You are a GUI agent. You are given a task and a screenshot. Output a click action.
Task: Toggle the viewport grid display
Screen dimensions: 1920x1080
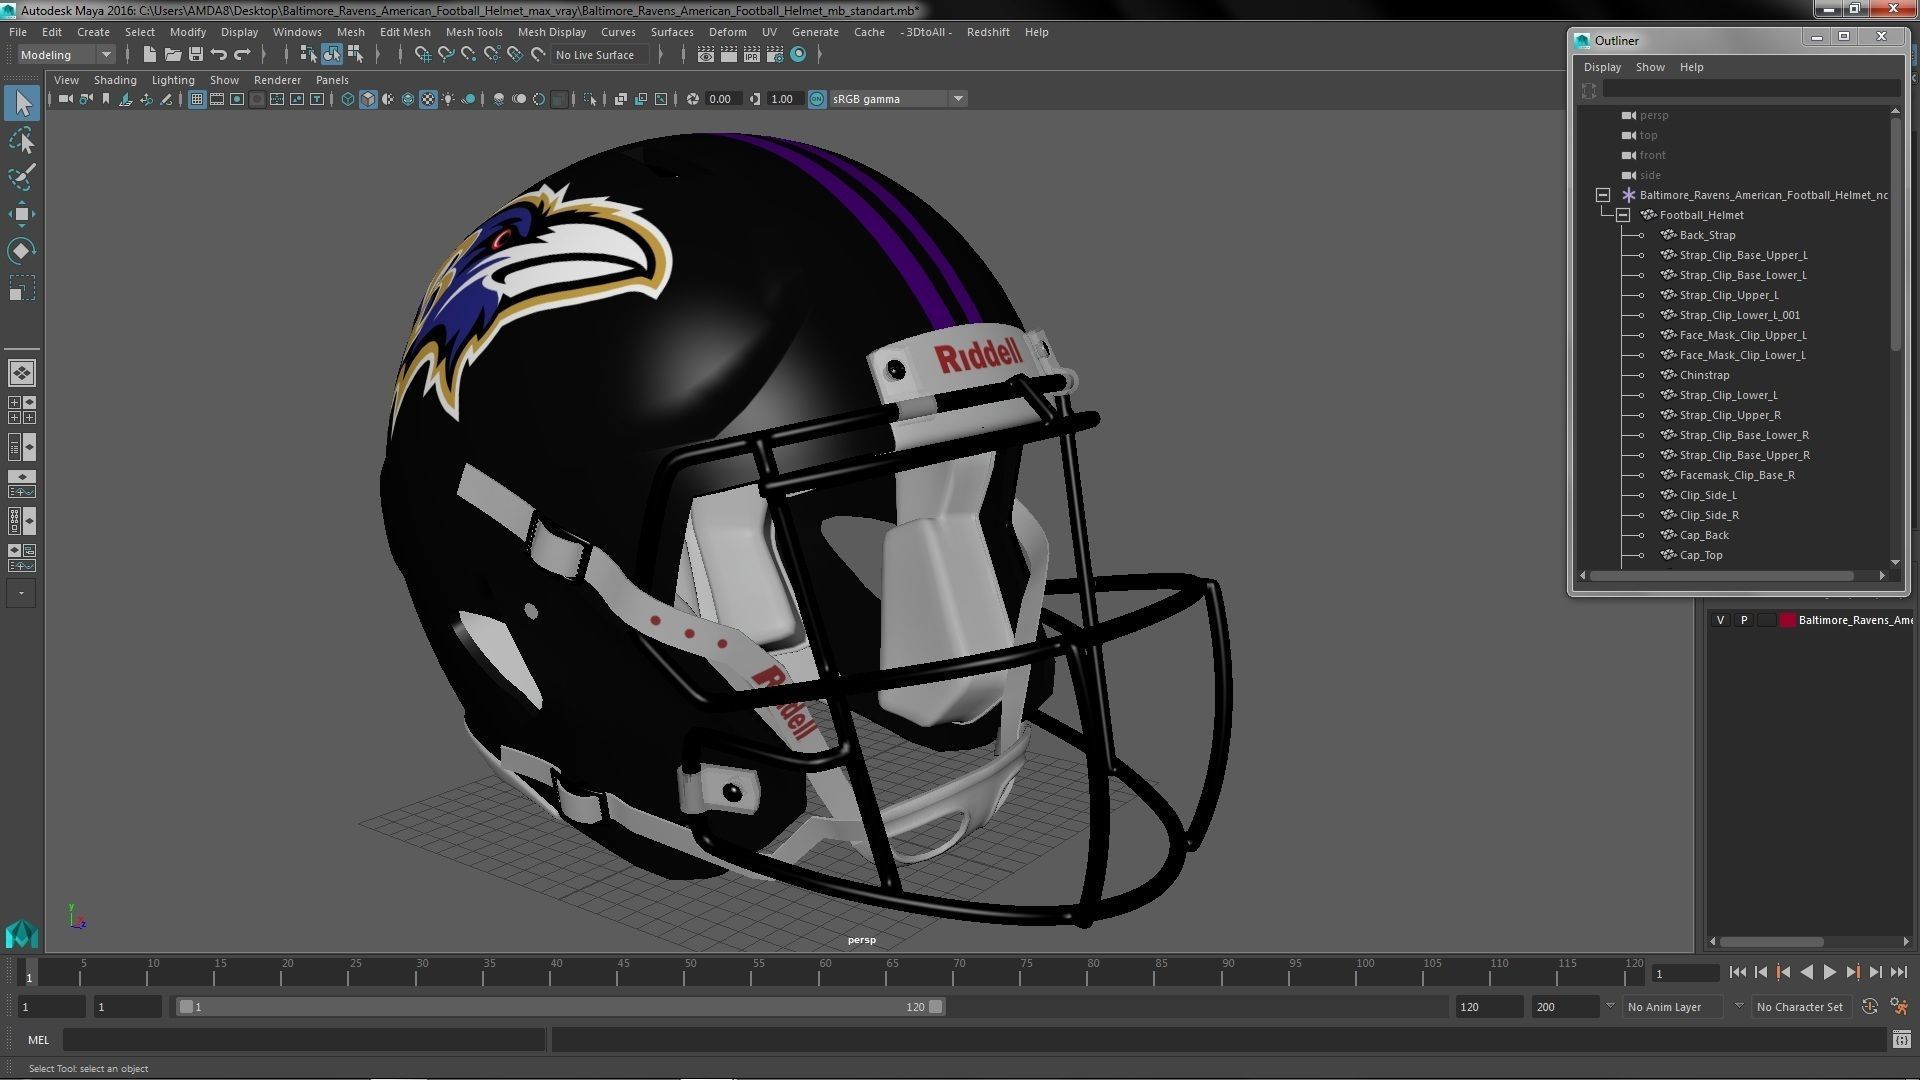[197, 99]
